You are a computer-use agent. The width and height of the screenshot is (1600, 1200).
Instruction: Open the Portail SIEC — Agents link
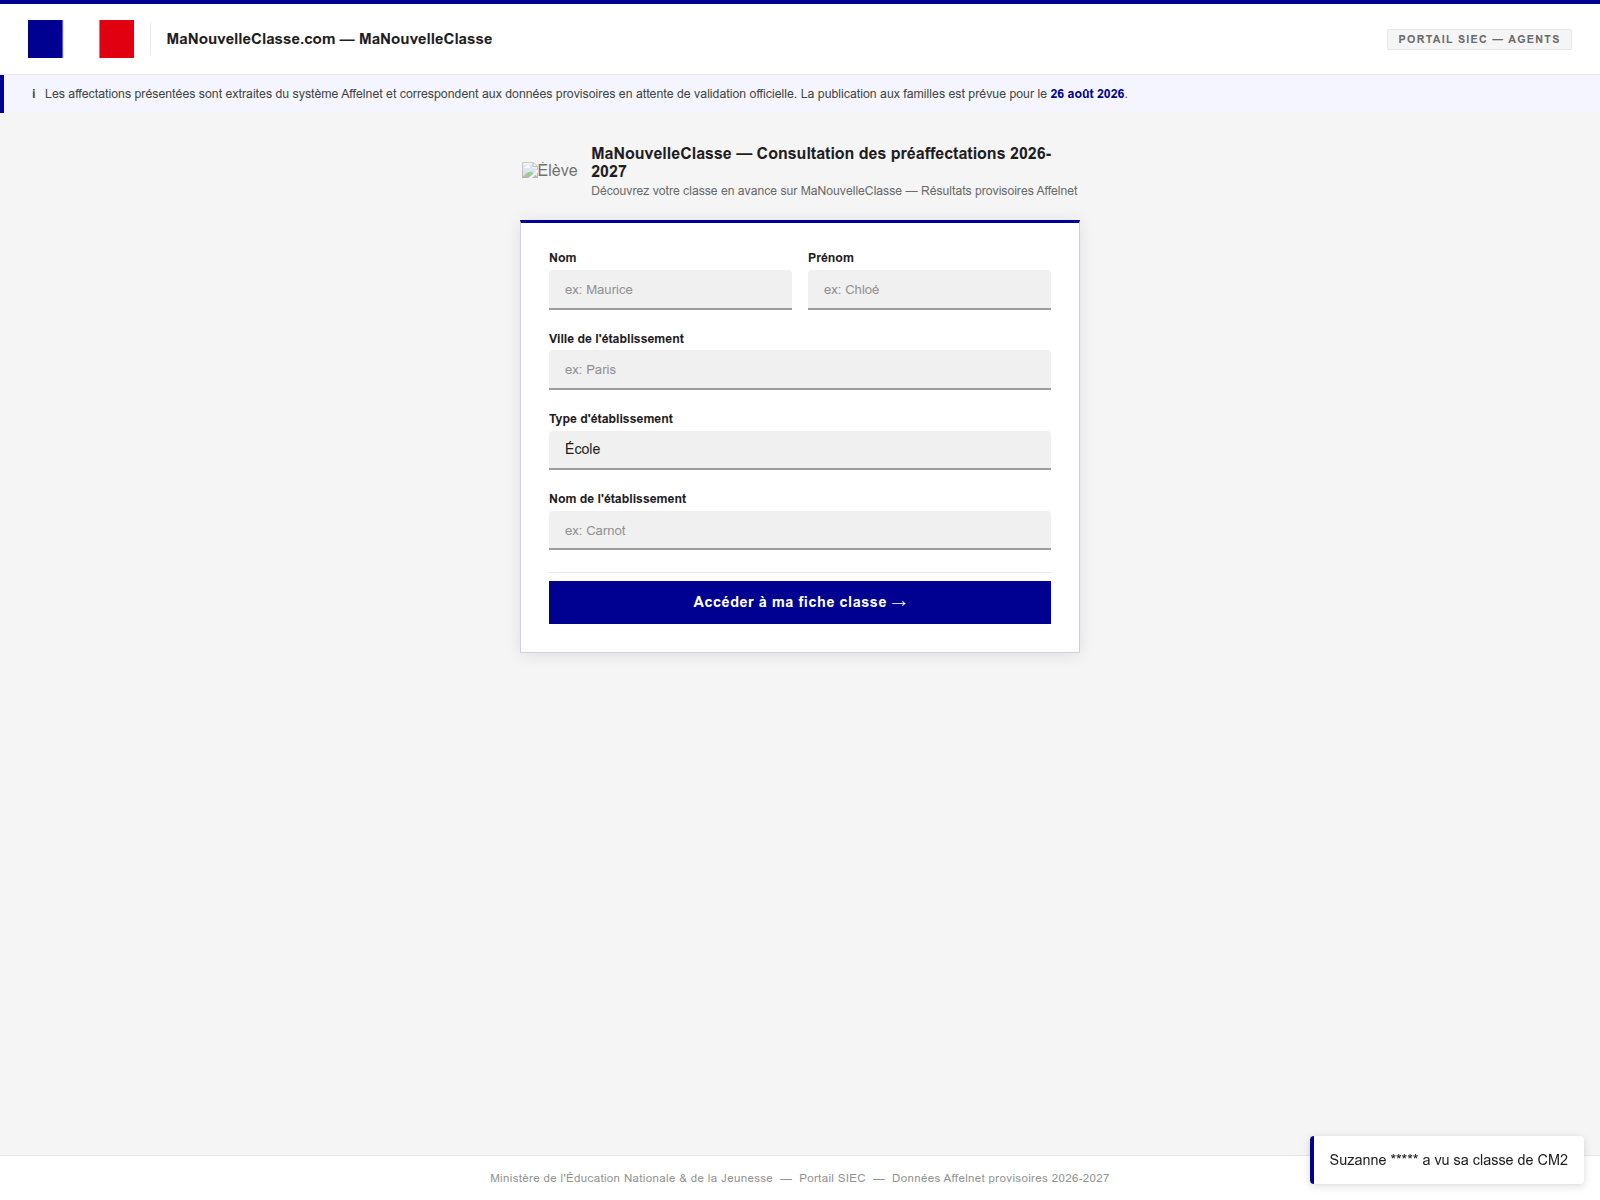click(1479, 39)
